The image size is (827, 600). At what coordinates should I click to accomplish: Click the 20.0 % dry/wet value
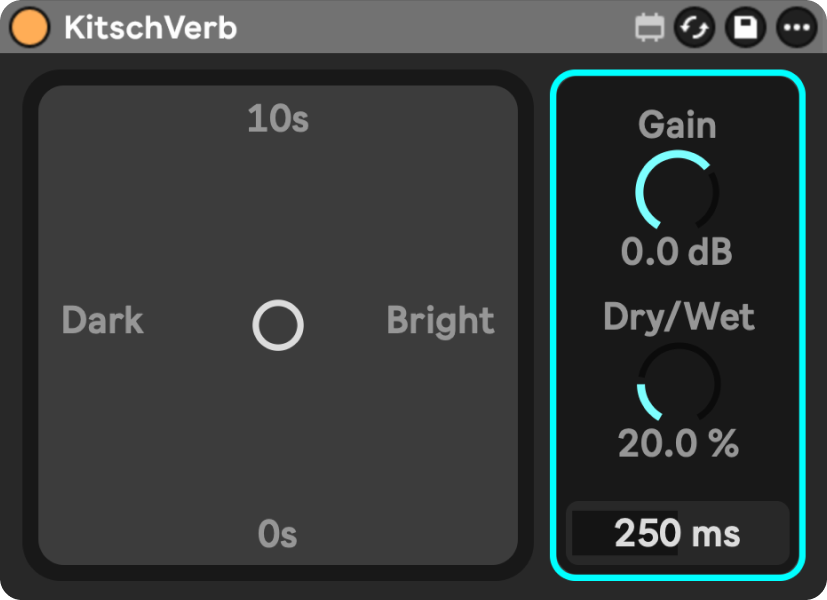tap(678, 443)
